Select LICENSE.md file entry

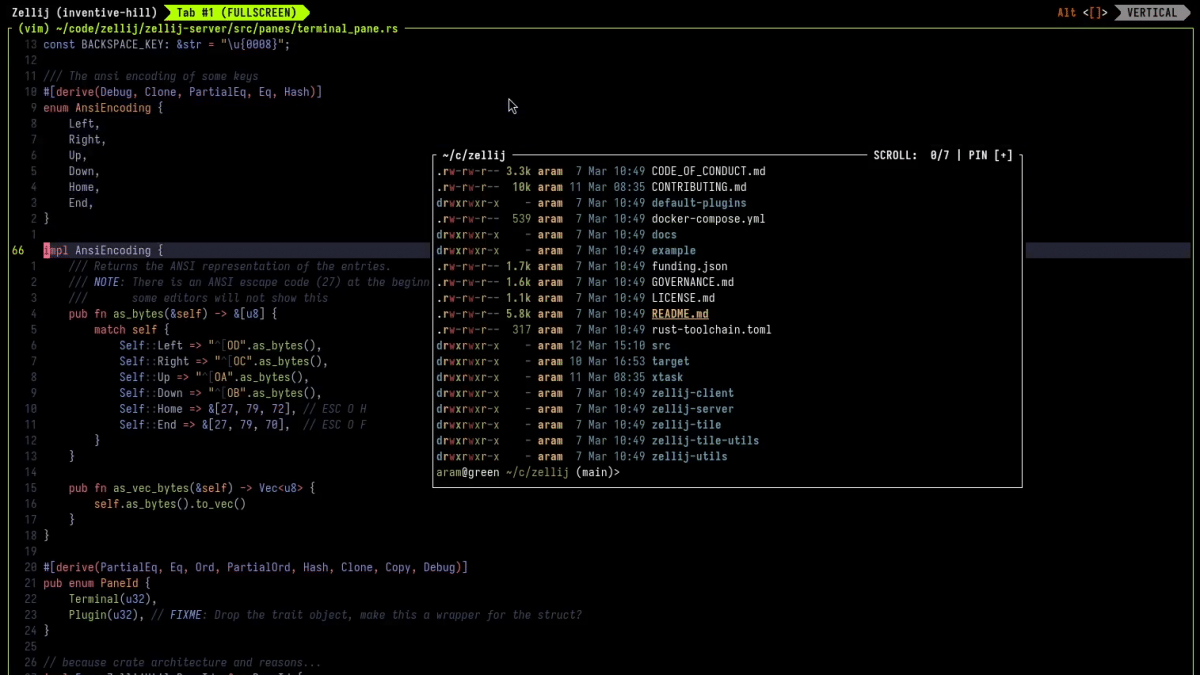(683, 298)
